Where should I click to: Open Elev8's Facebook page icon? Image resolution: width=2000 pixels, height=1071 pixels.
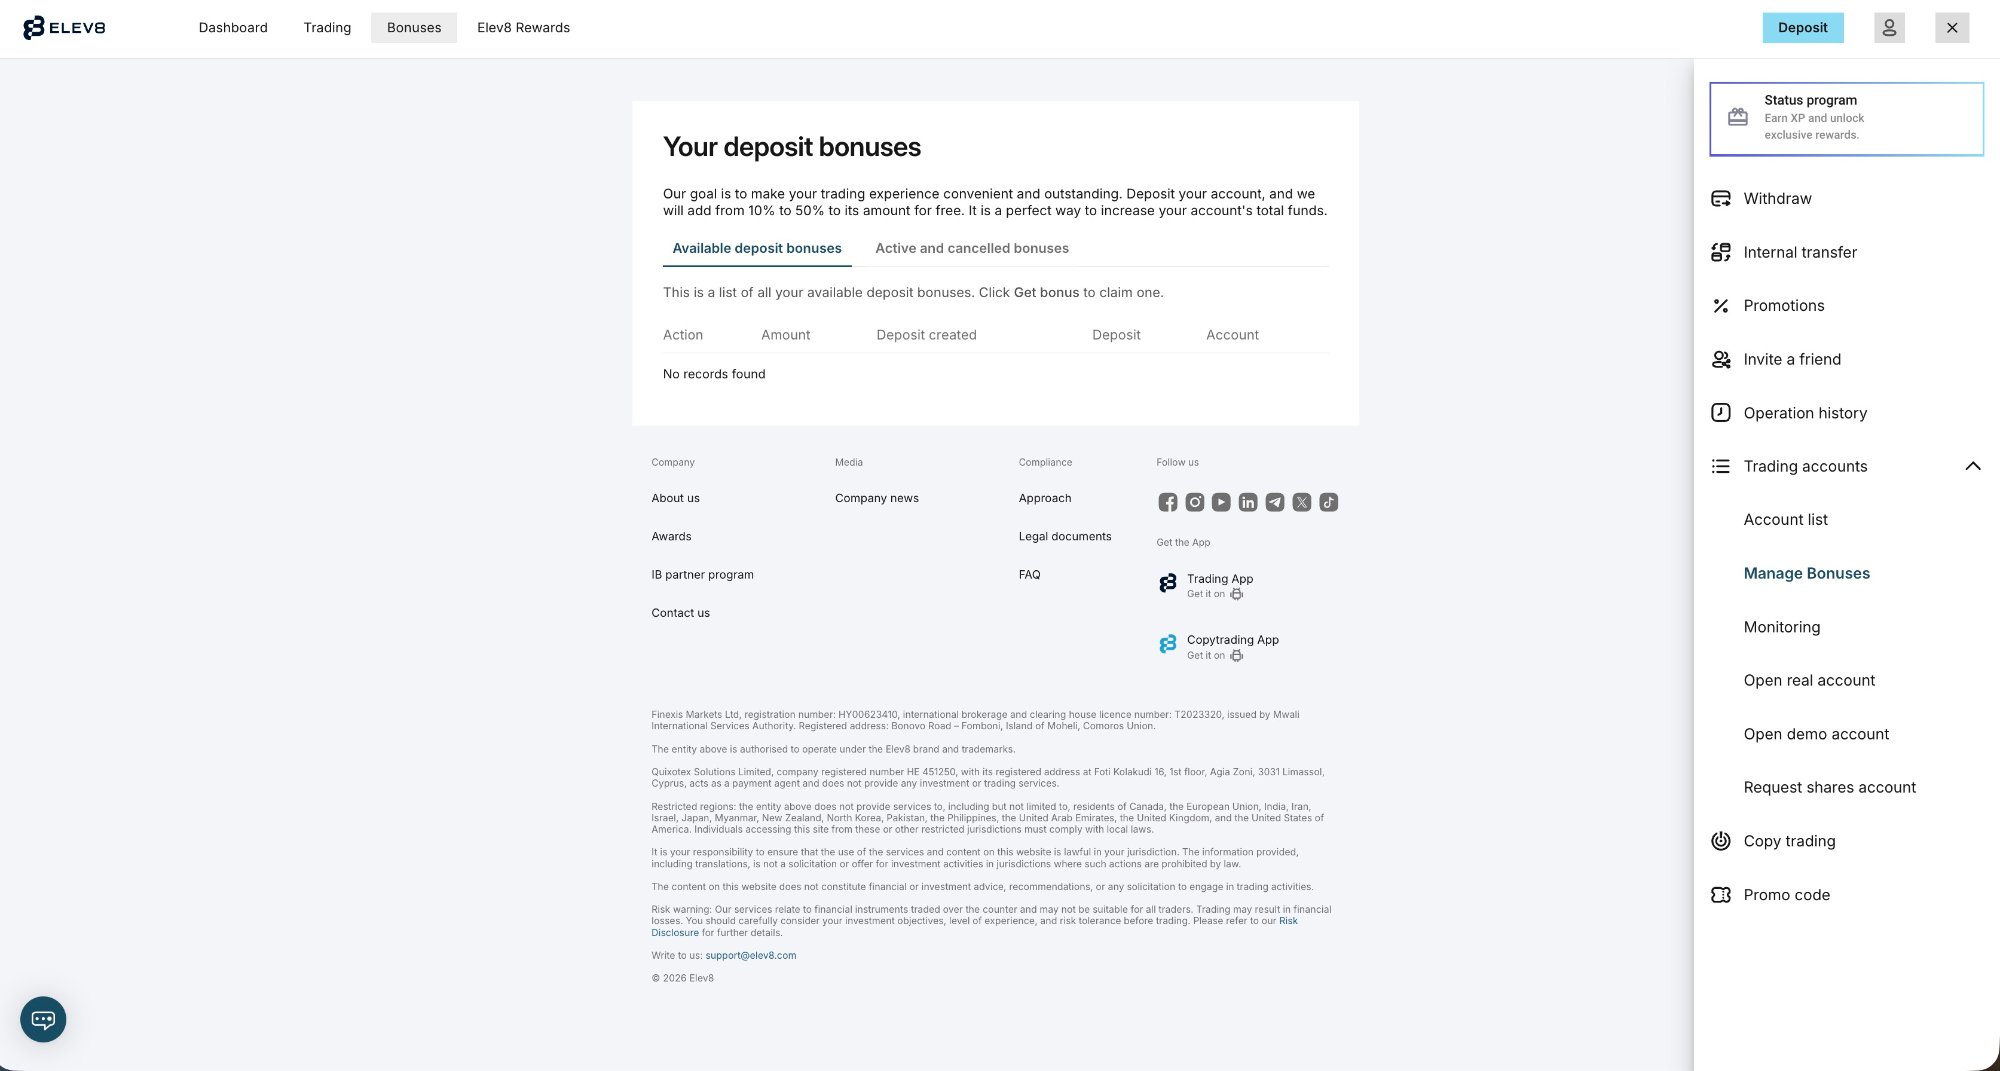tap(1167, 502)
